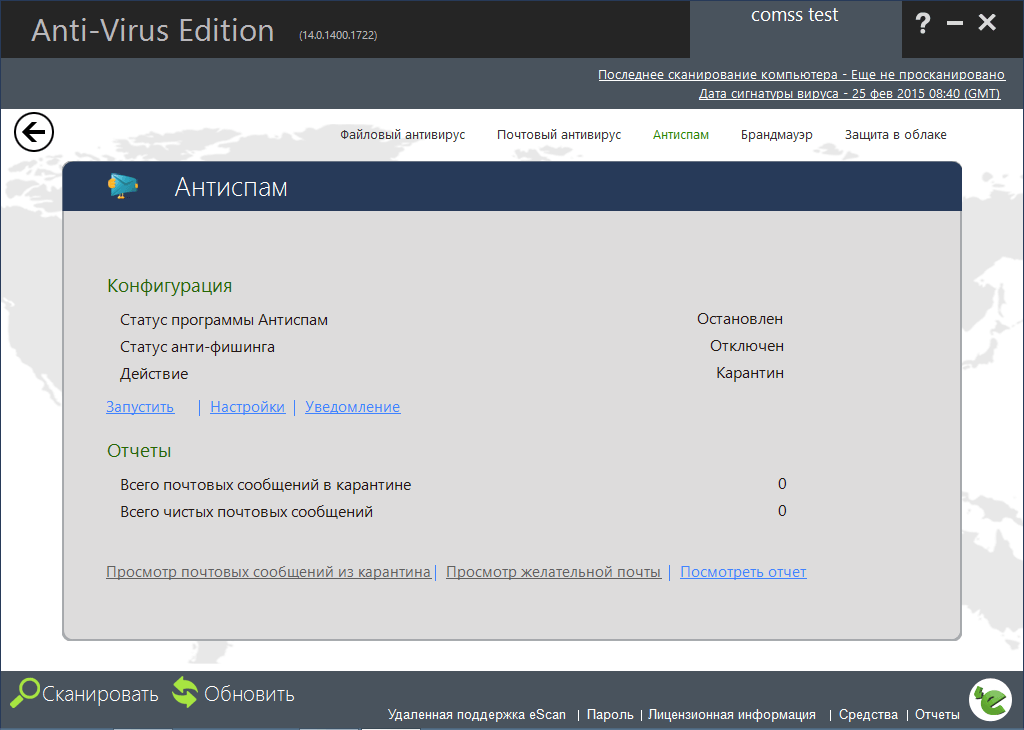Select the Брандмауэр tab
The width and height of the screenshot is (1024, 730).
coord(777,134)
